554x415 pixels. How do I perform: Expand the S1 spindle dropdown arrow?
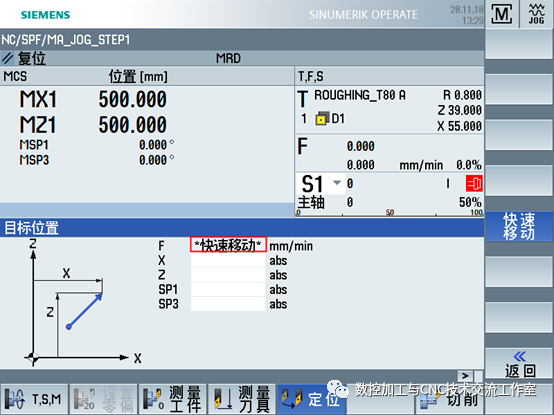pos(337,183)
